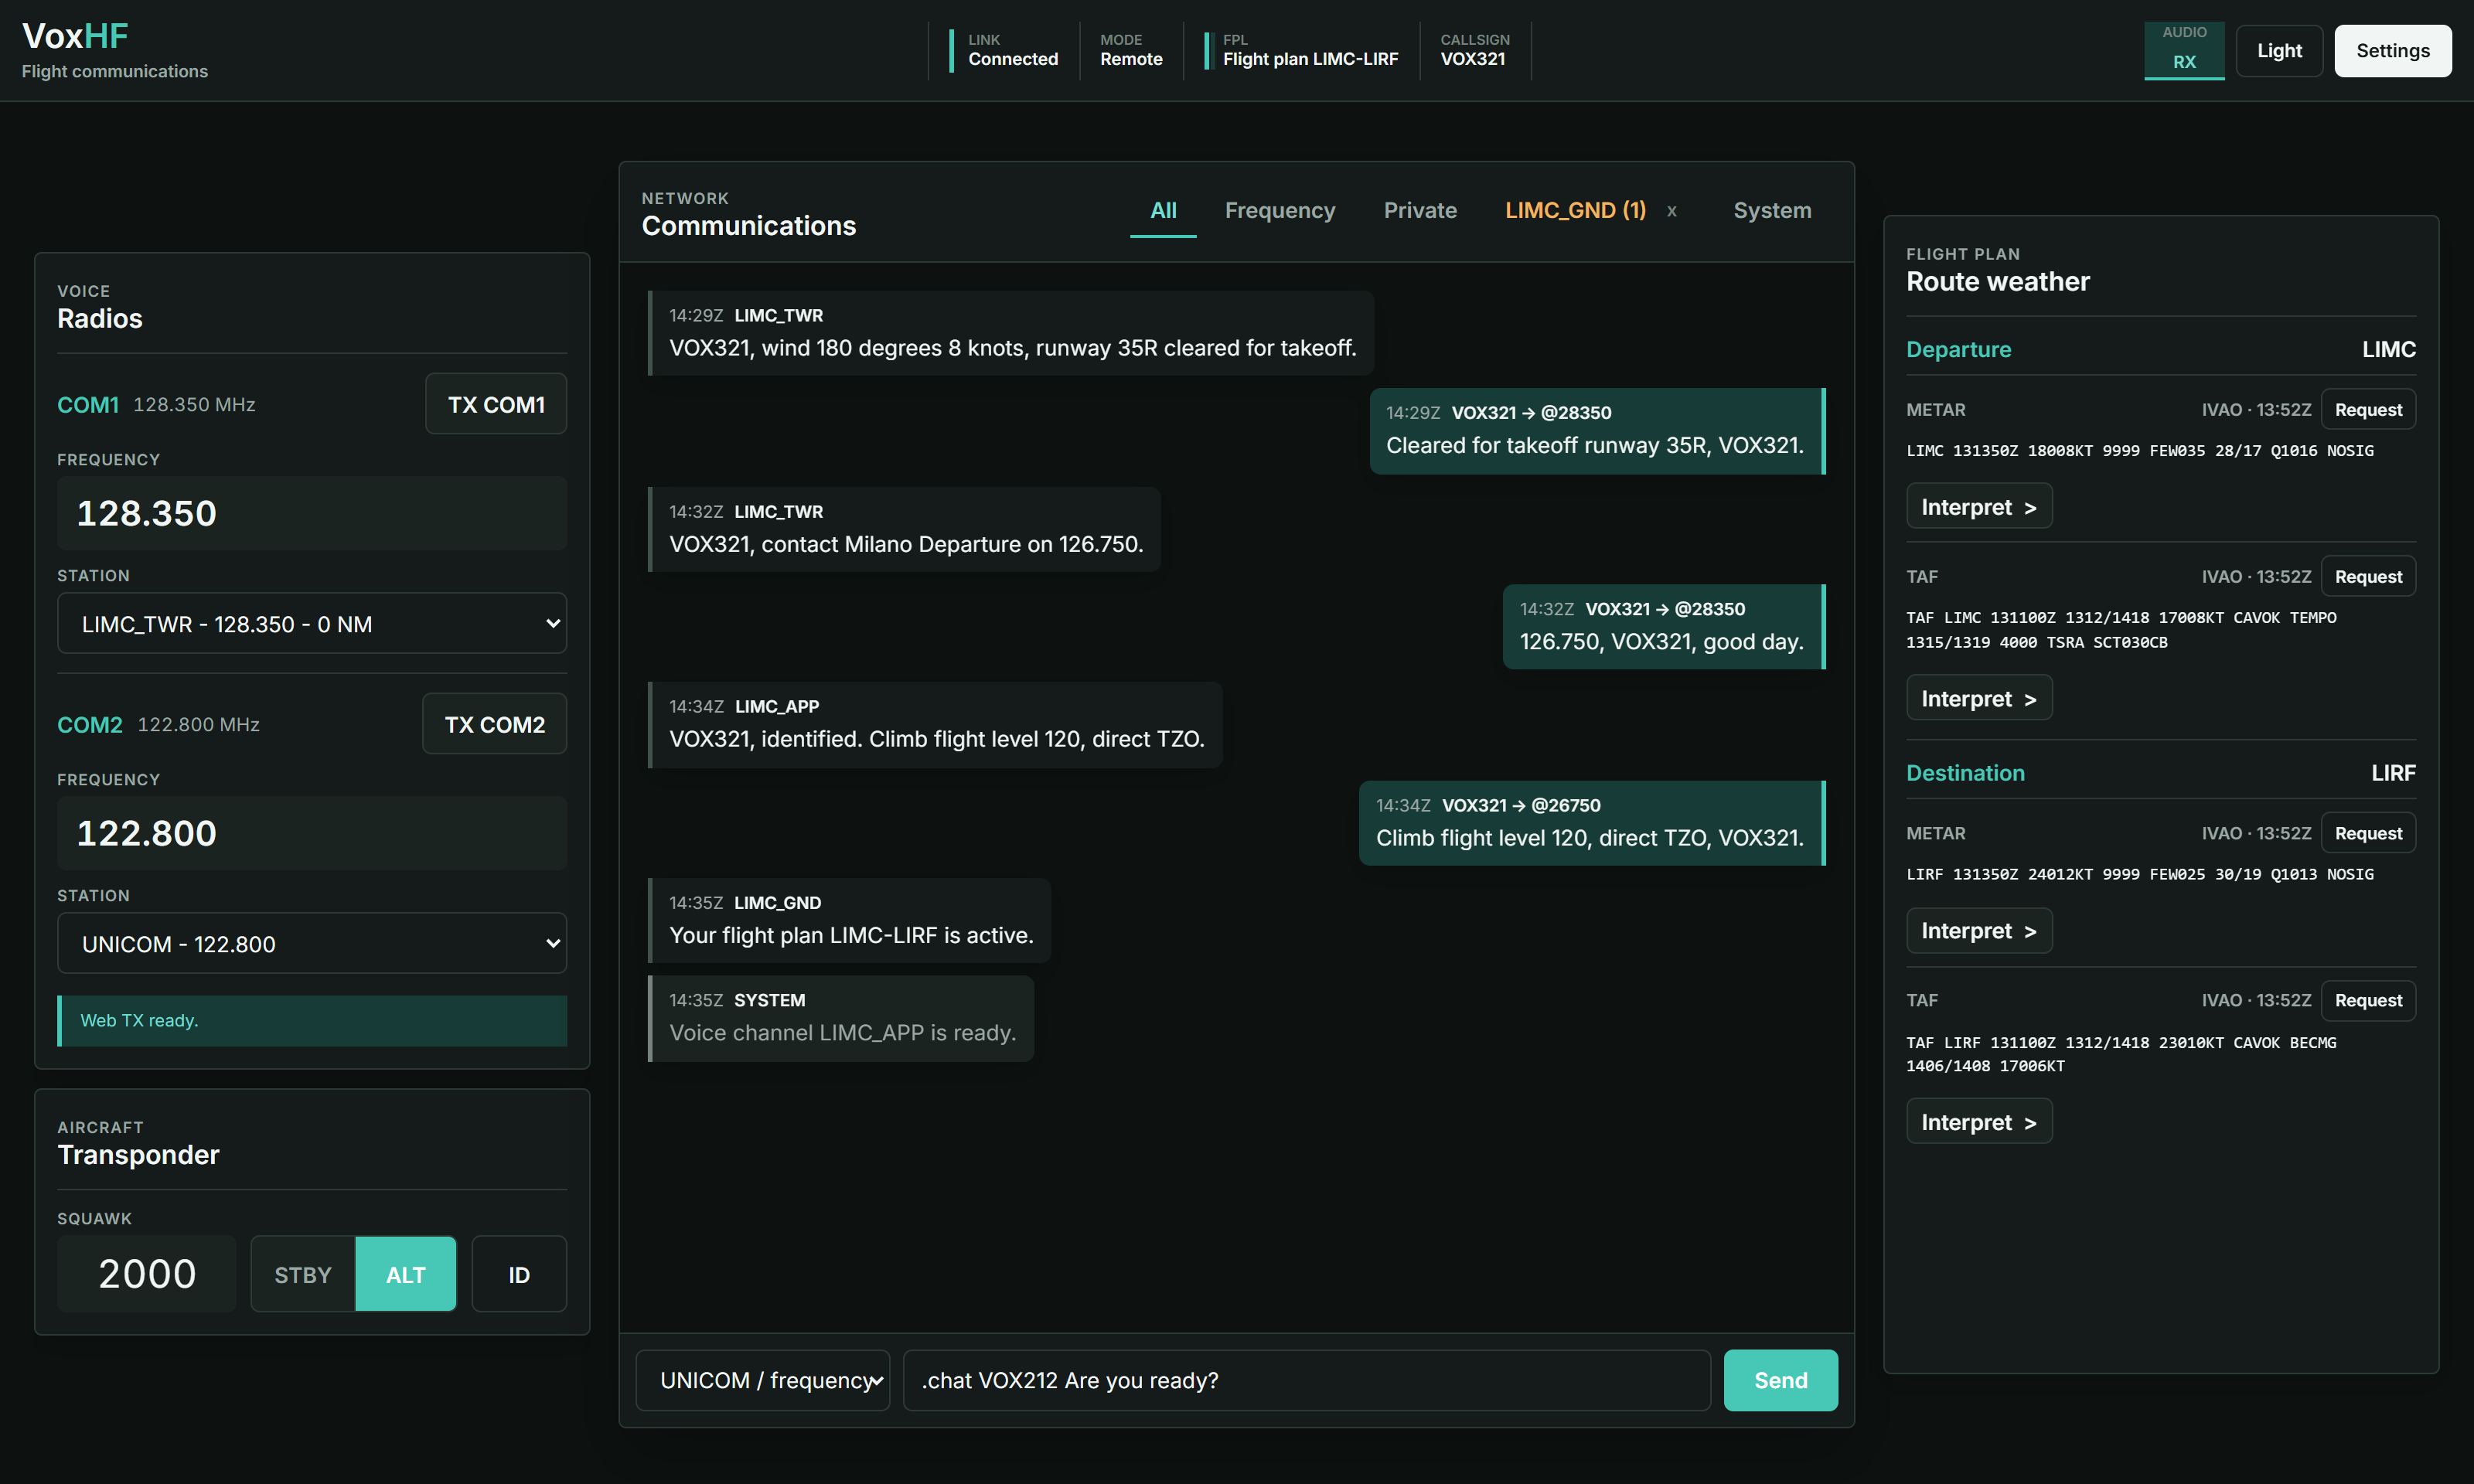2474x1484 pixels.
Task: Click the Web TX ready status bar
Action: click(312, 1020)
